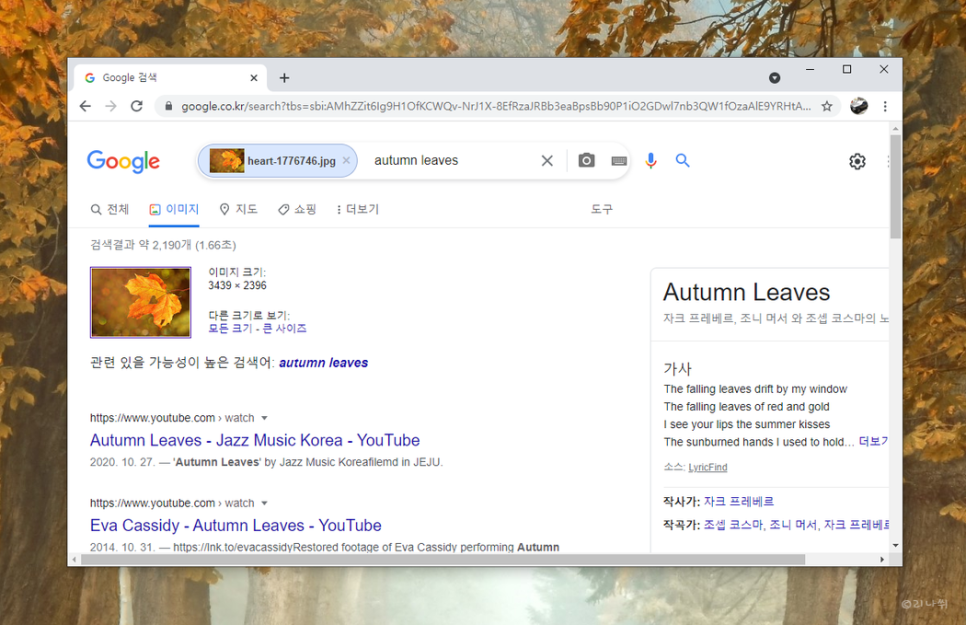Open the composer 조니 머서 link

tap(793, 525)
